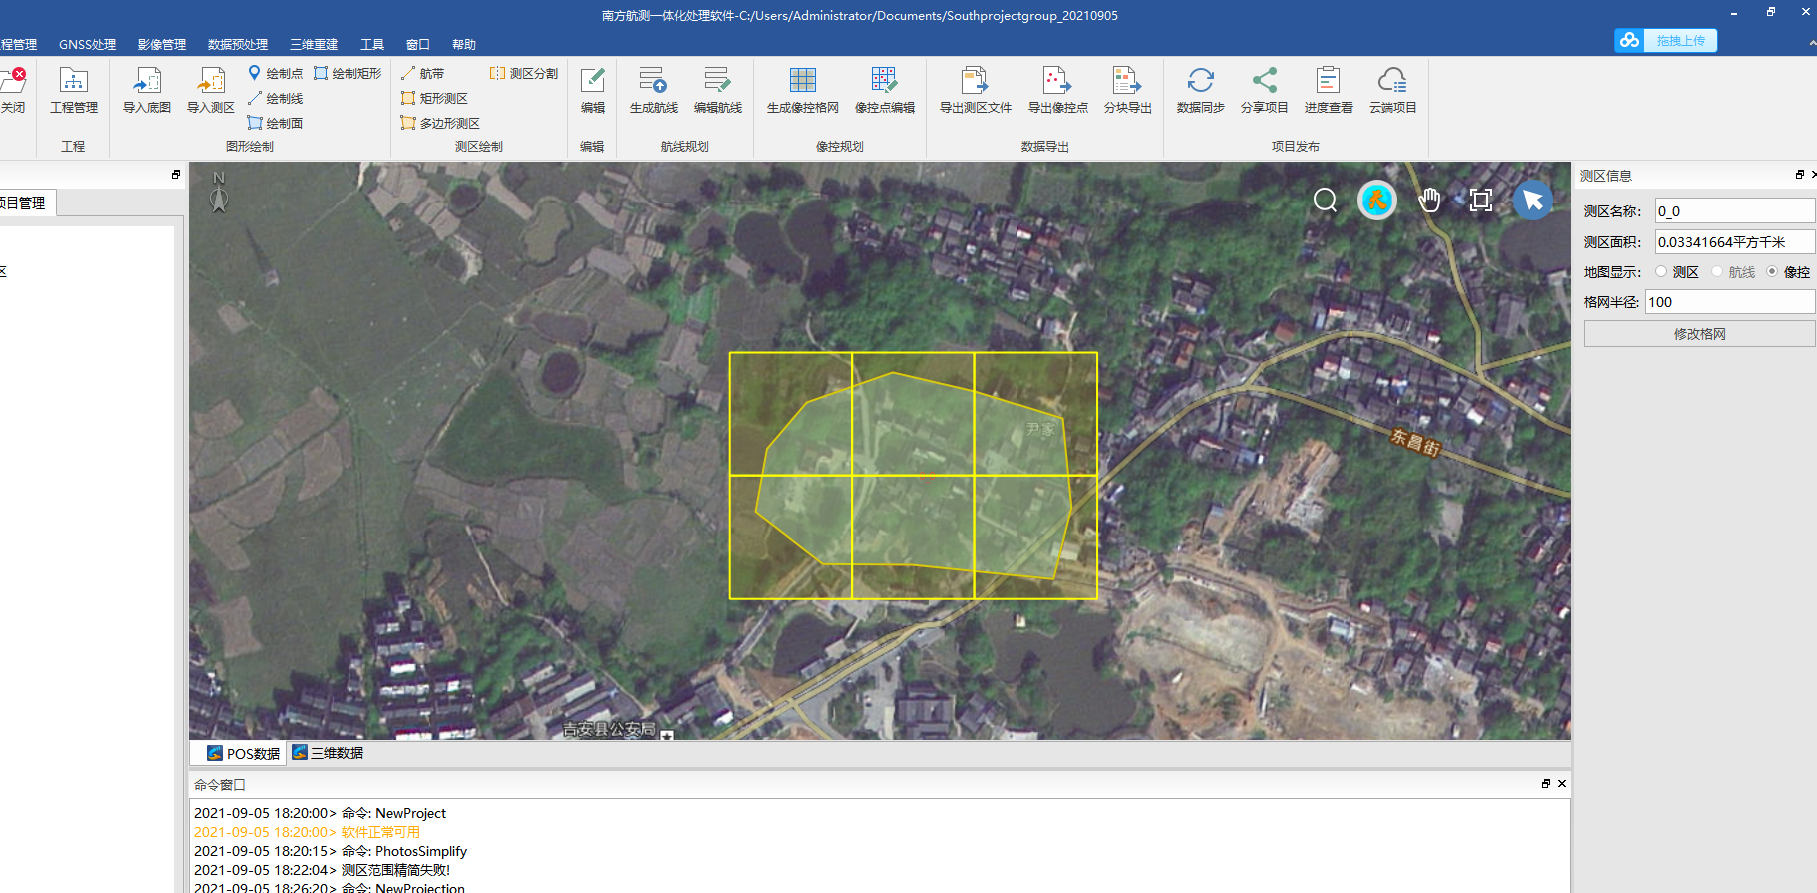
Task: Open the 云端项目 cloud project icon
Action: click(1392, 82)
